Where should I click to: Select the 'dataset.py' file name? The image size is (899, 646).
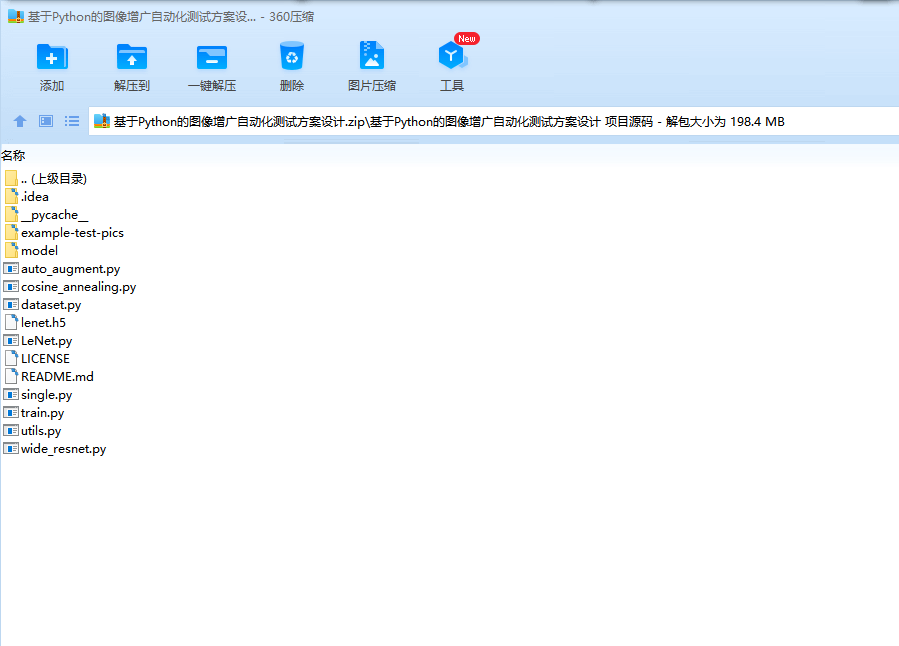[x=51, y=305]
